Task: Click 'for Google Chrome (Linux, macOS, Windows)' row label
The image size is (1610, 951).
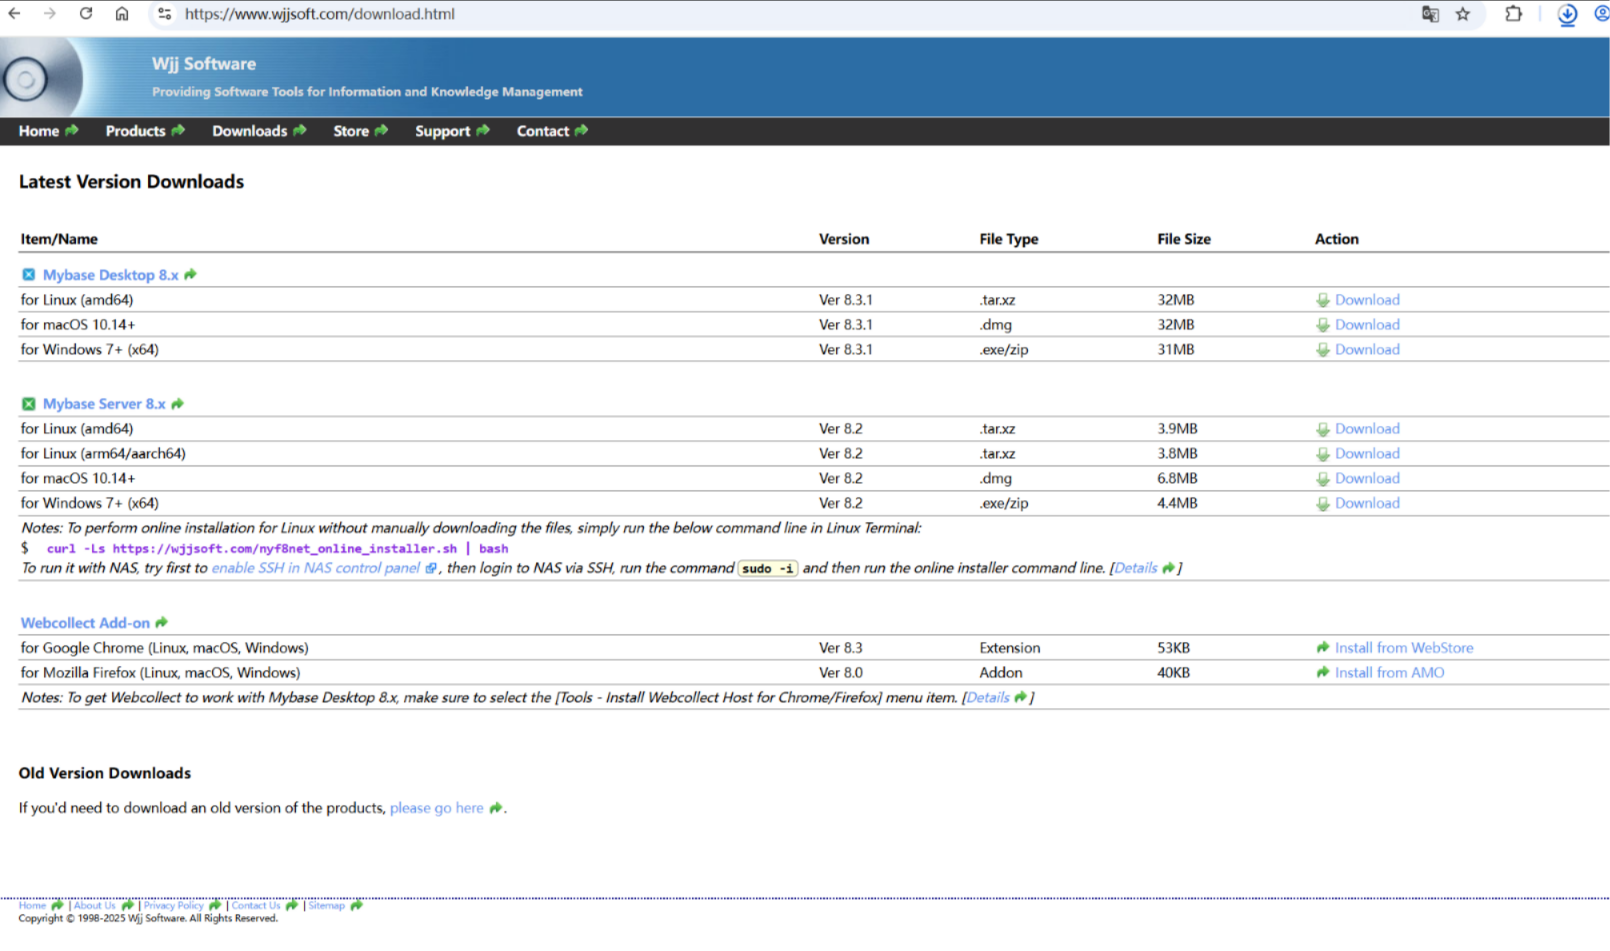Action: coord(165,648)
